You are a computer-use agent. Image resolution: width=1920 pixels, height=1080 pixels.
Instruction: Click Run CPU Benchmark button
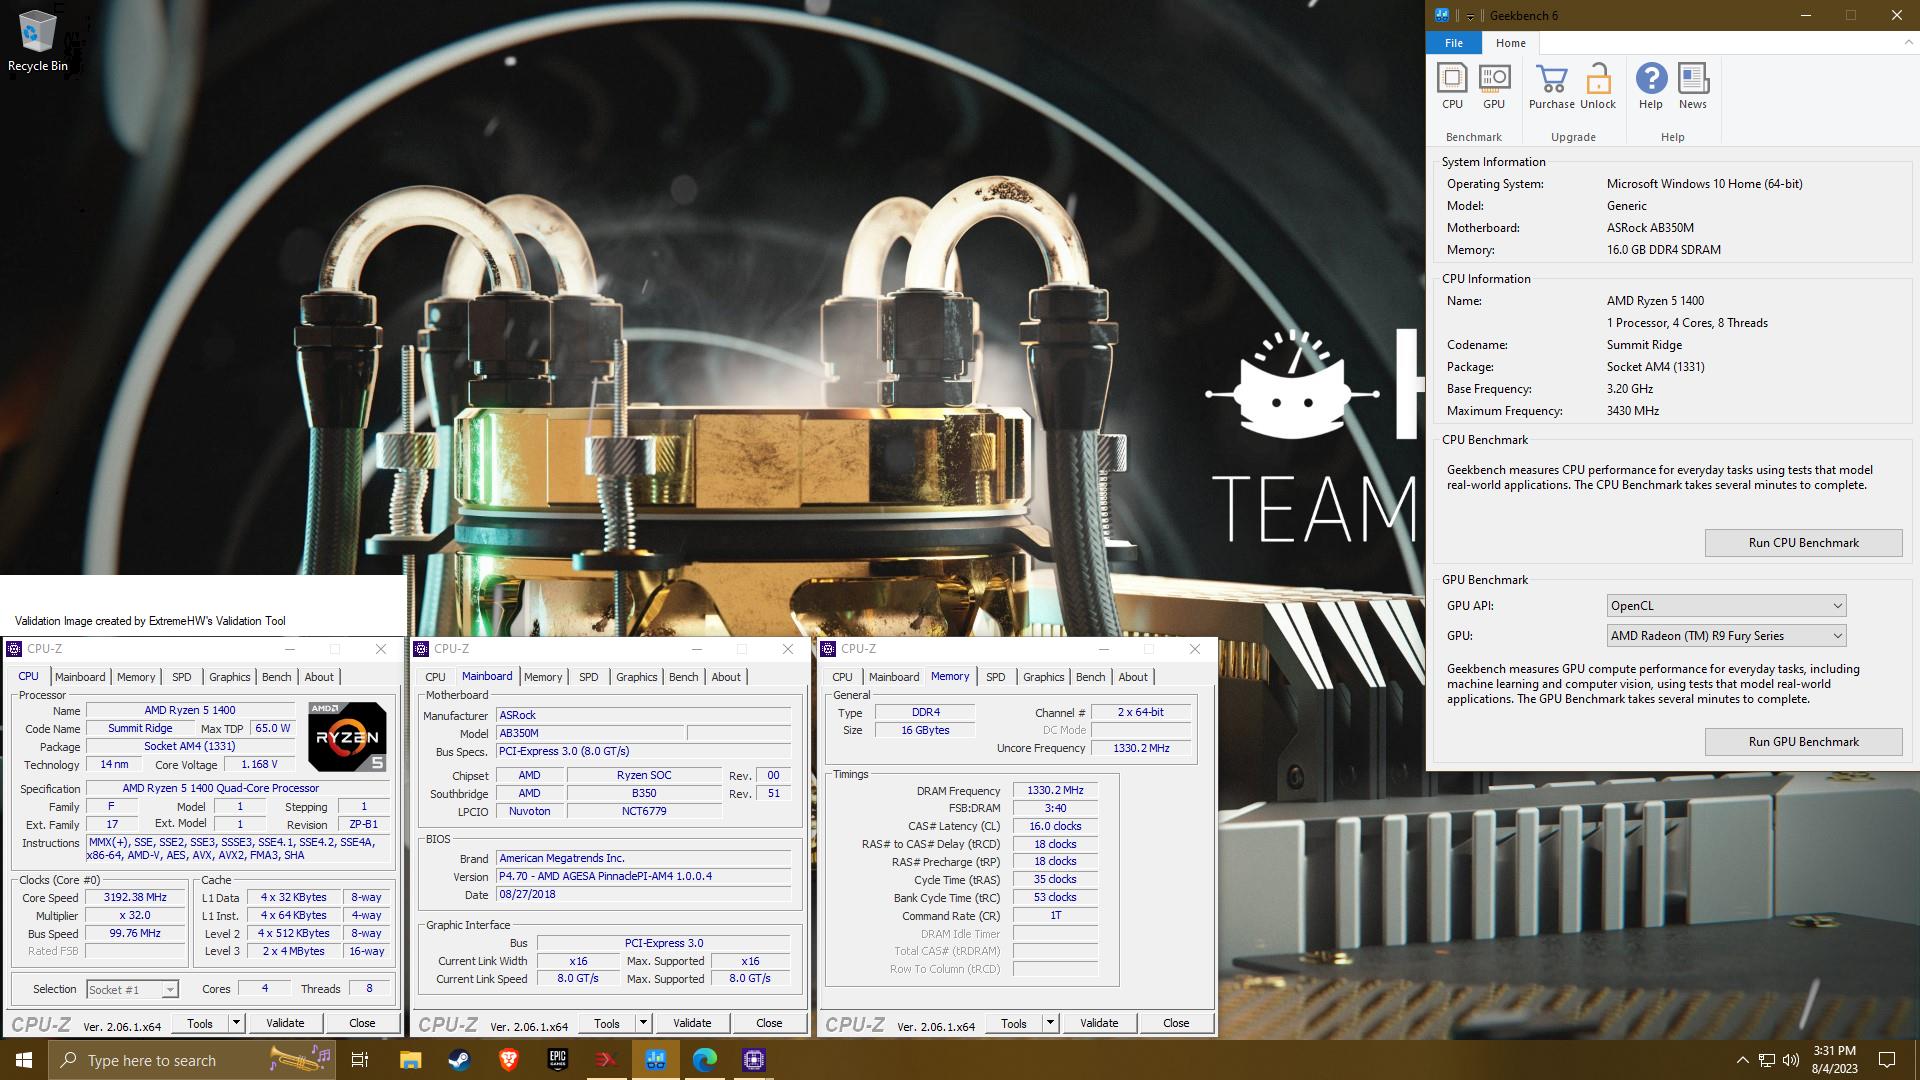[1803, 543]
